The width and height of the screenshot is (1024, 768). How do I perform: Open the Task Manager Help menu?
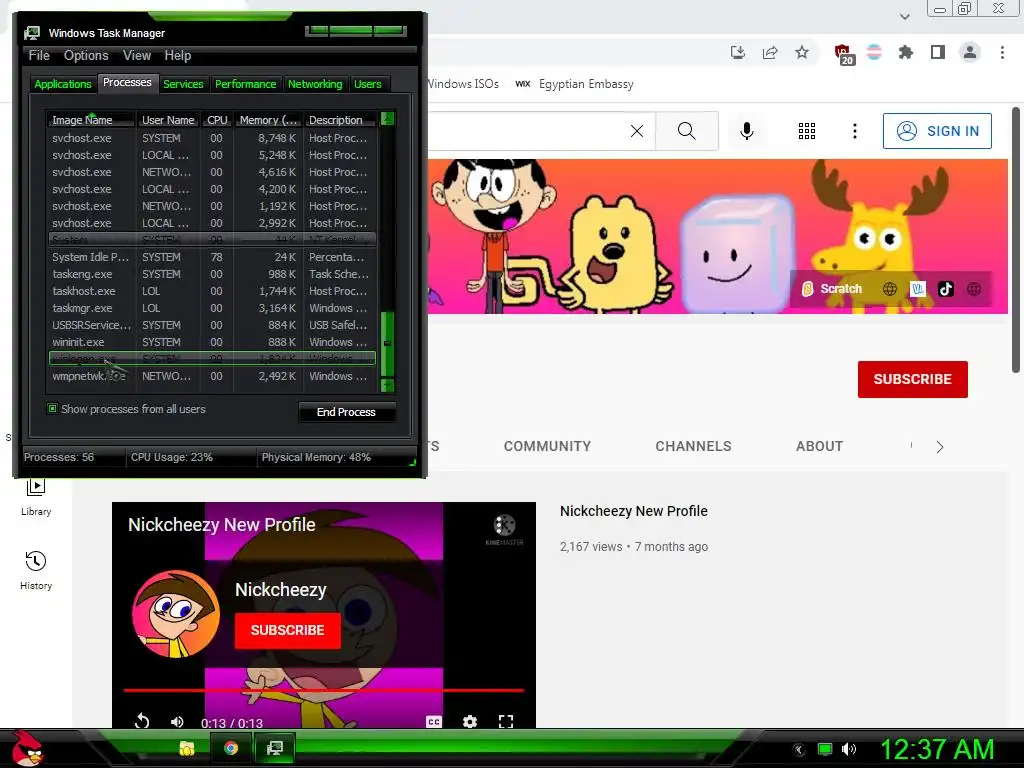(178, 56)
